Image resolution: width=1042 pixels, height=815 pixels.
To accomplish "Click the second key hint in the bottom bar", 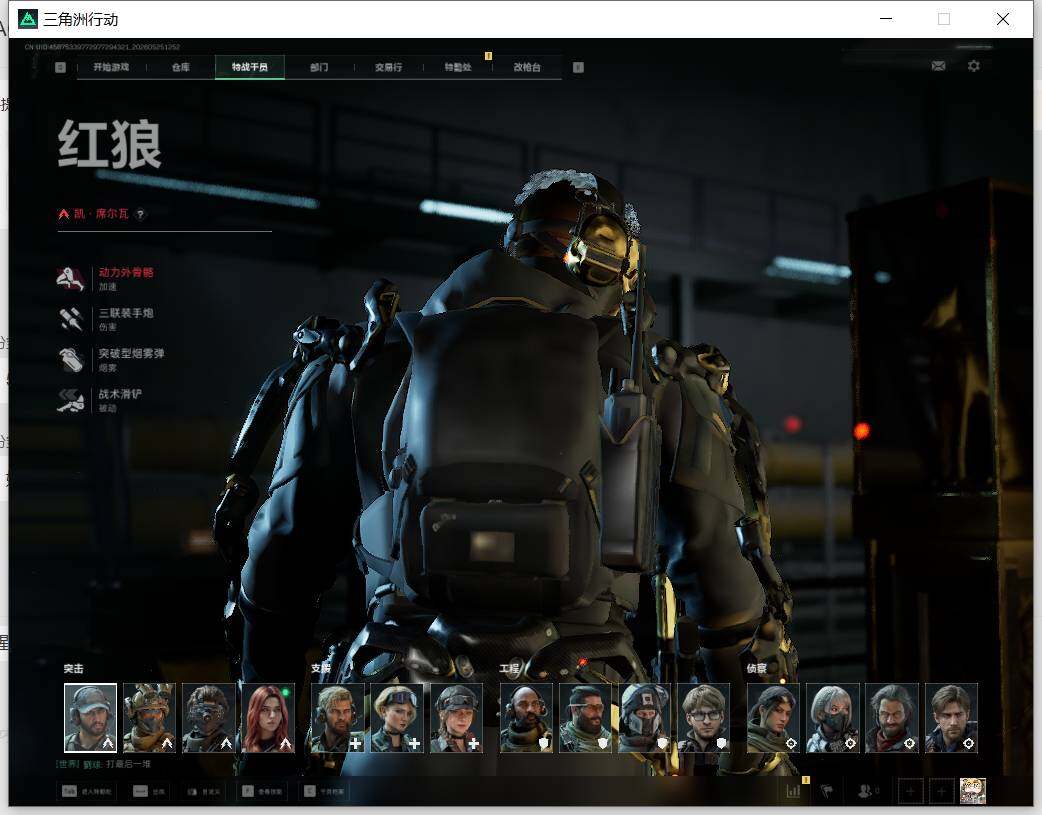I will coord(150,792).
